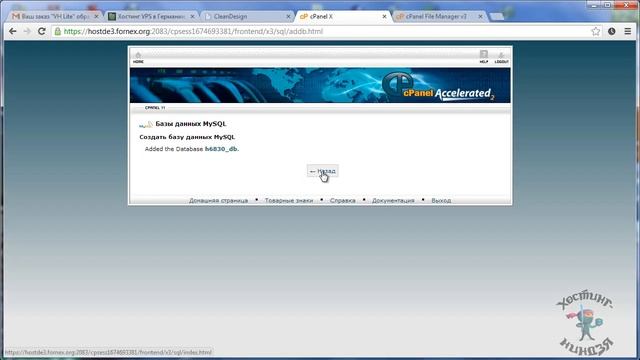This screenshot has height=360, width=640.
Task: Click the green SSL padlock icon
Action: pos(58,31)
